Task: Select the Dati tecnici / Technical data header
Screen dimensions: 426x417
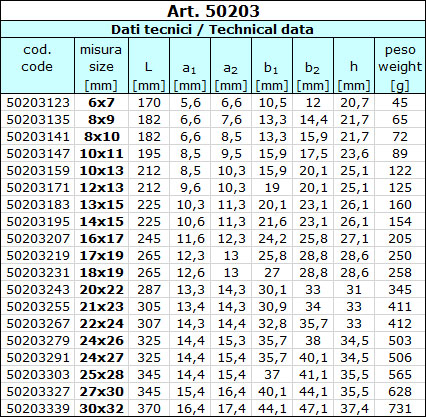Action: pyautogui.click(x=212, y=29)
